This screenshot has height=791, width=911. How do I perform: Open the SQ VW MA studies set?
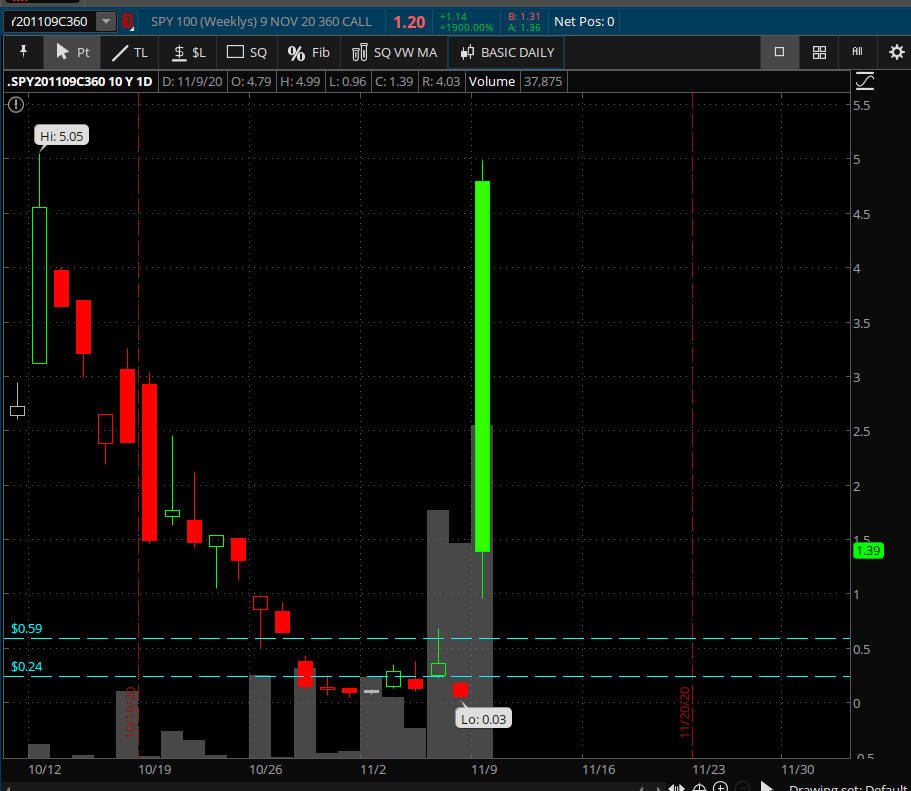[394, 52]
